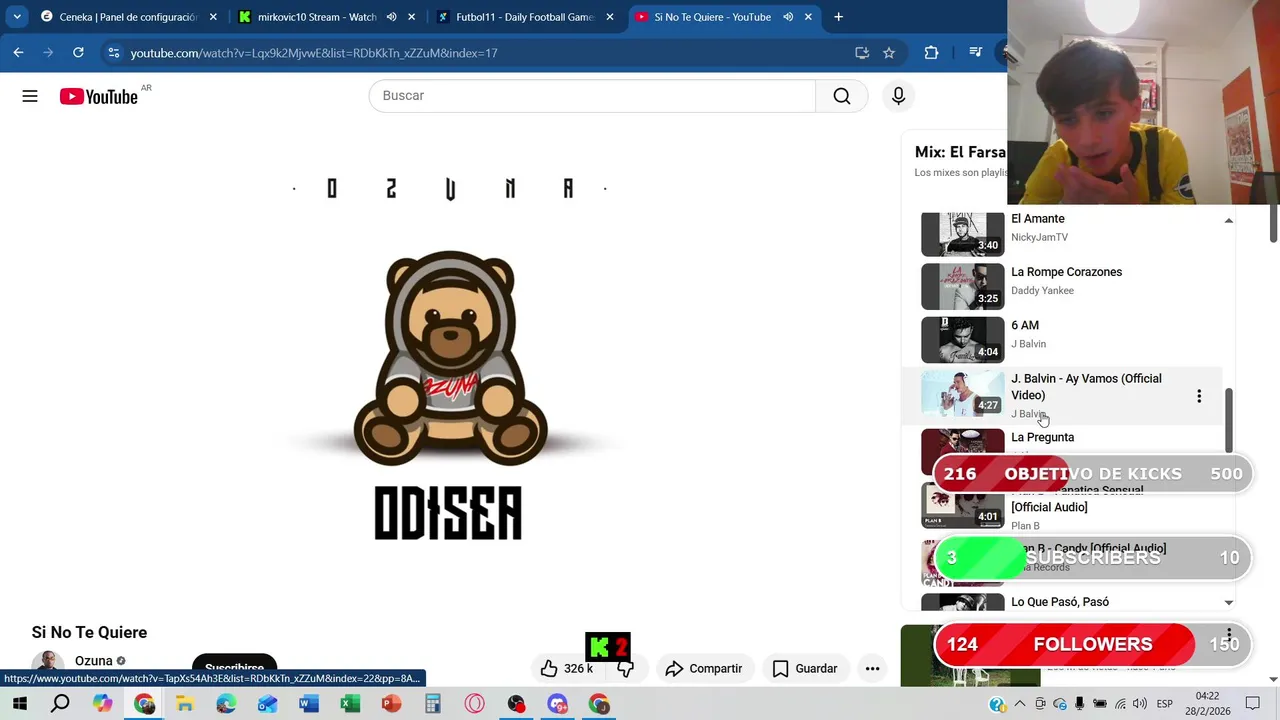Mute the YouTube tab audio icon

(x=788, y=17)
